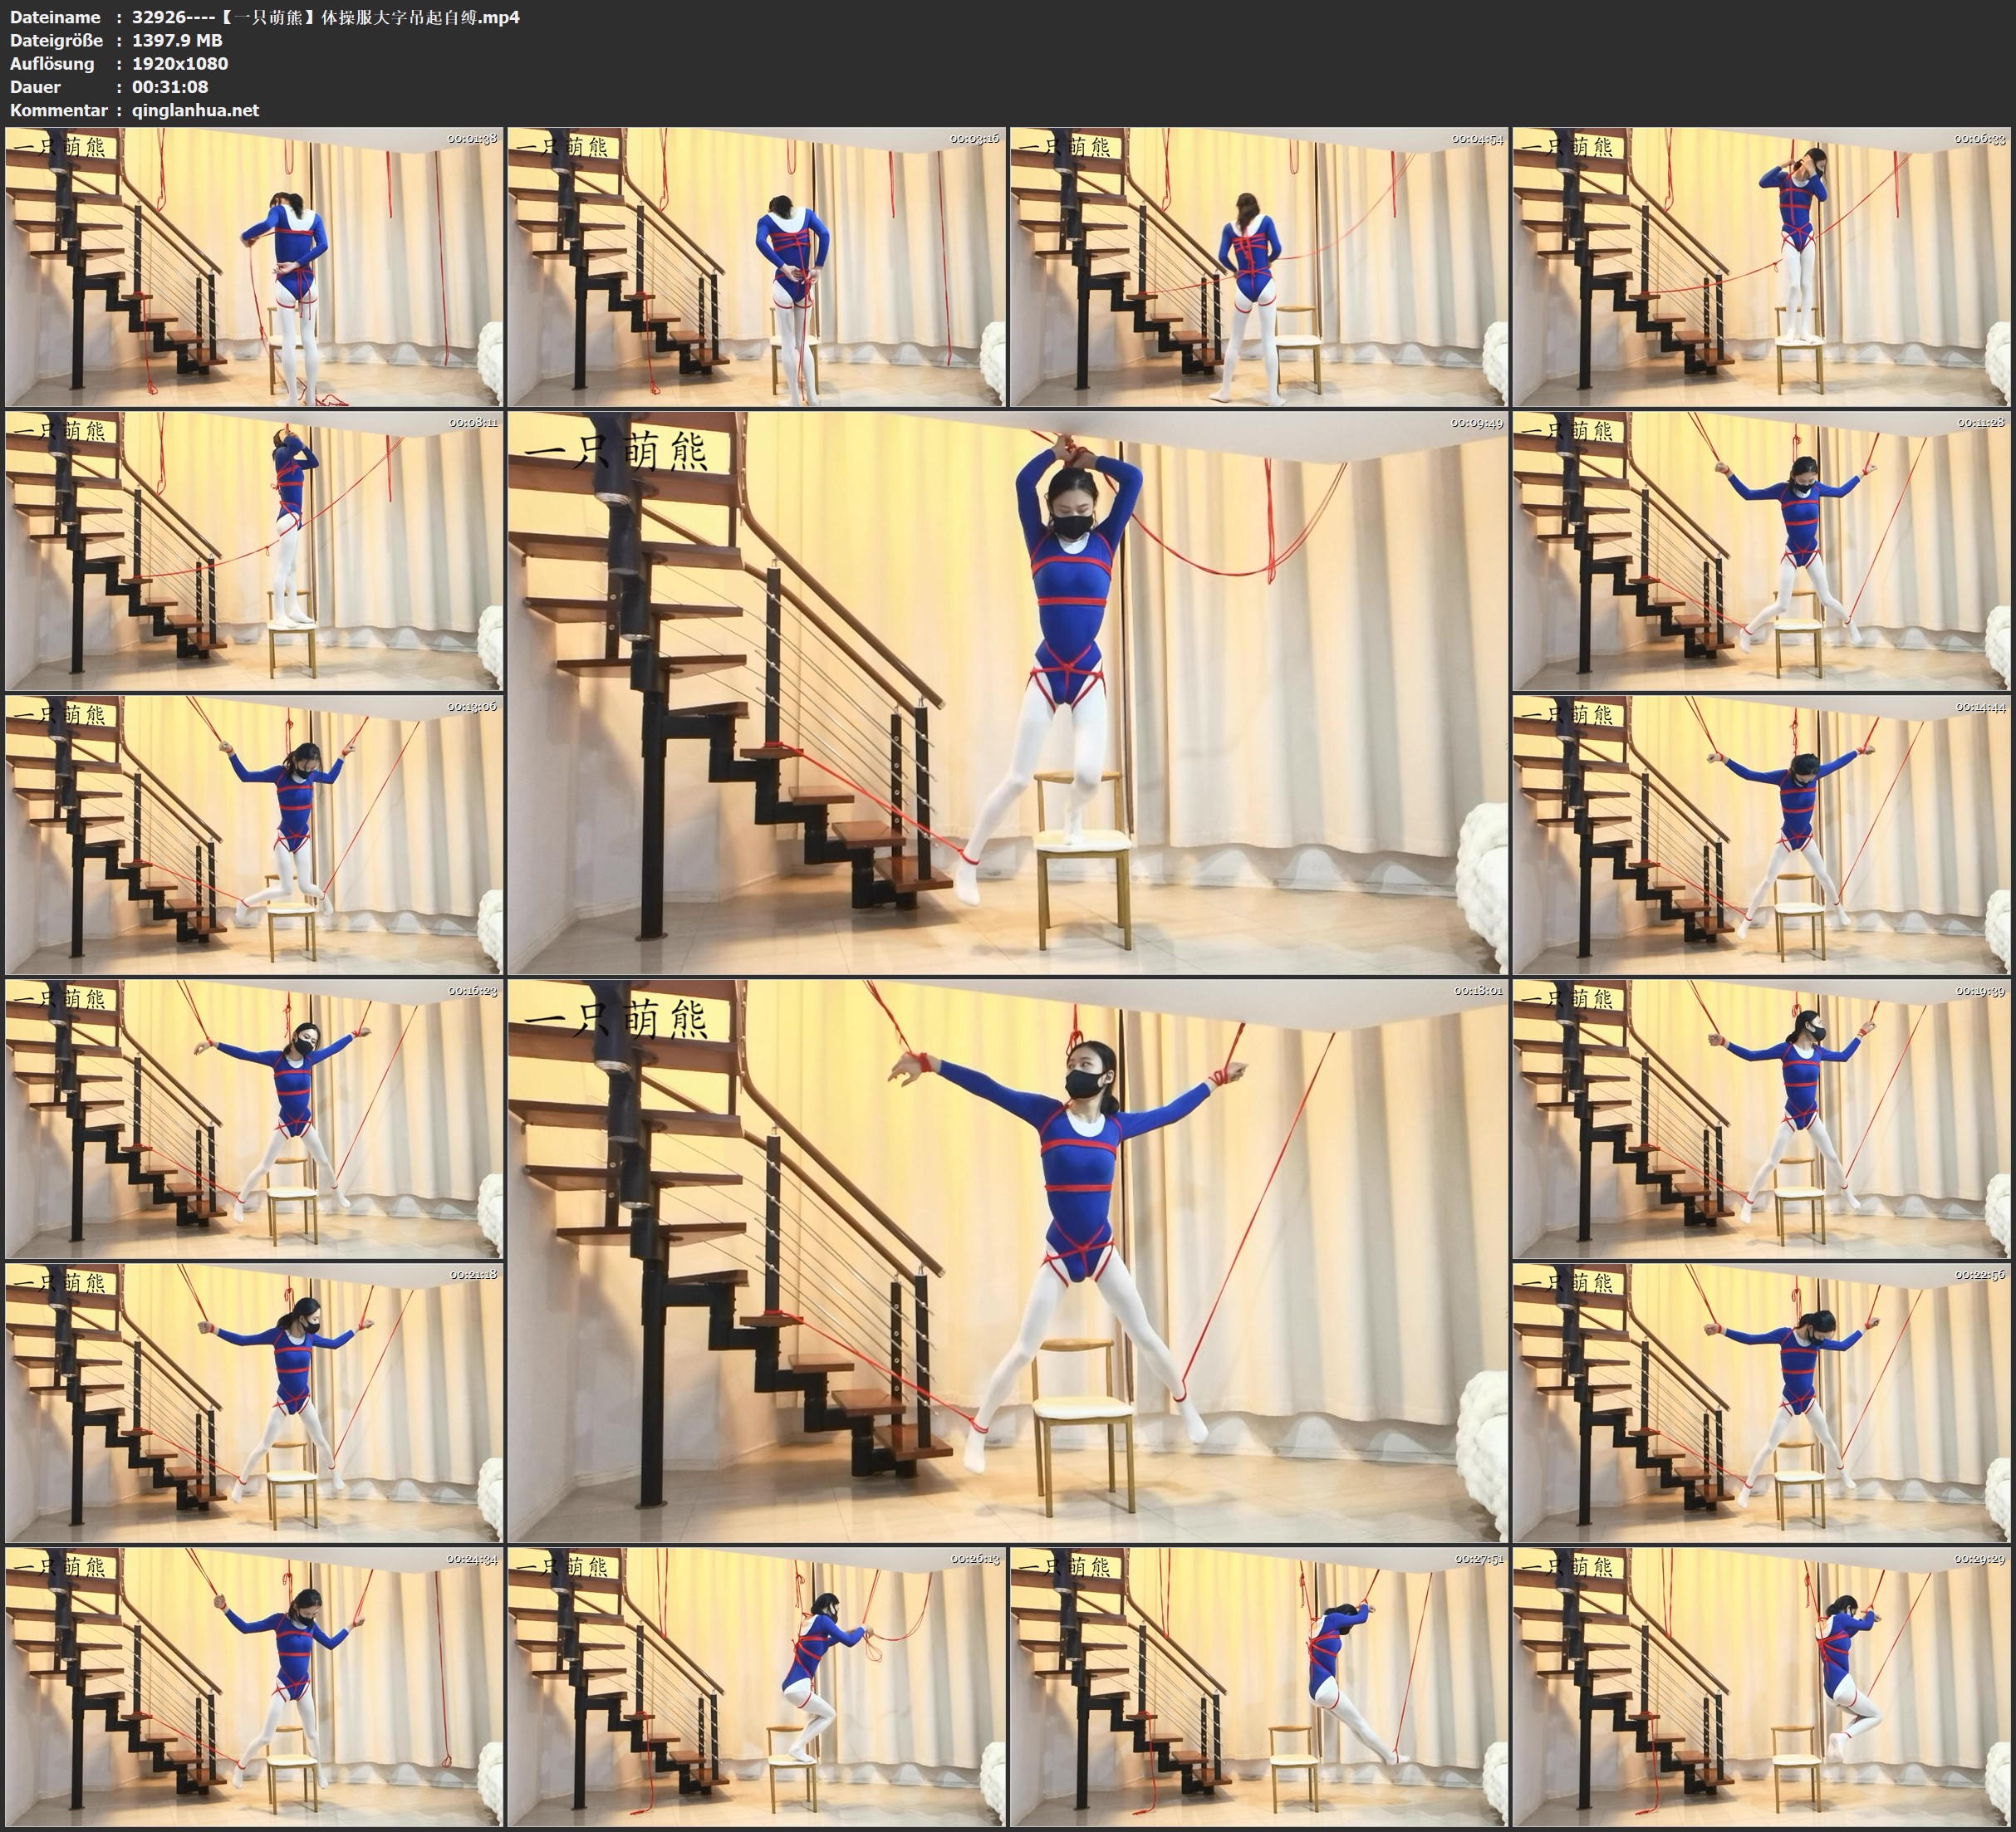Viewport: 2016px width, 1832px height.
Task: Click the thumbnail at 00:21:18
Action: click(254, 1403)
